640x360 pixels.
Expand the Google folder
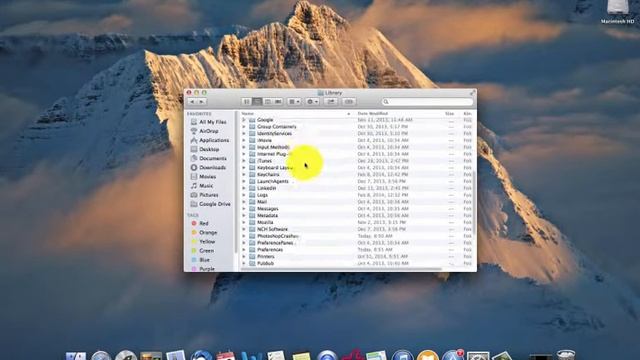click(x=244, y=120)
